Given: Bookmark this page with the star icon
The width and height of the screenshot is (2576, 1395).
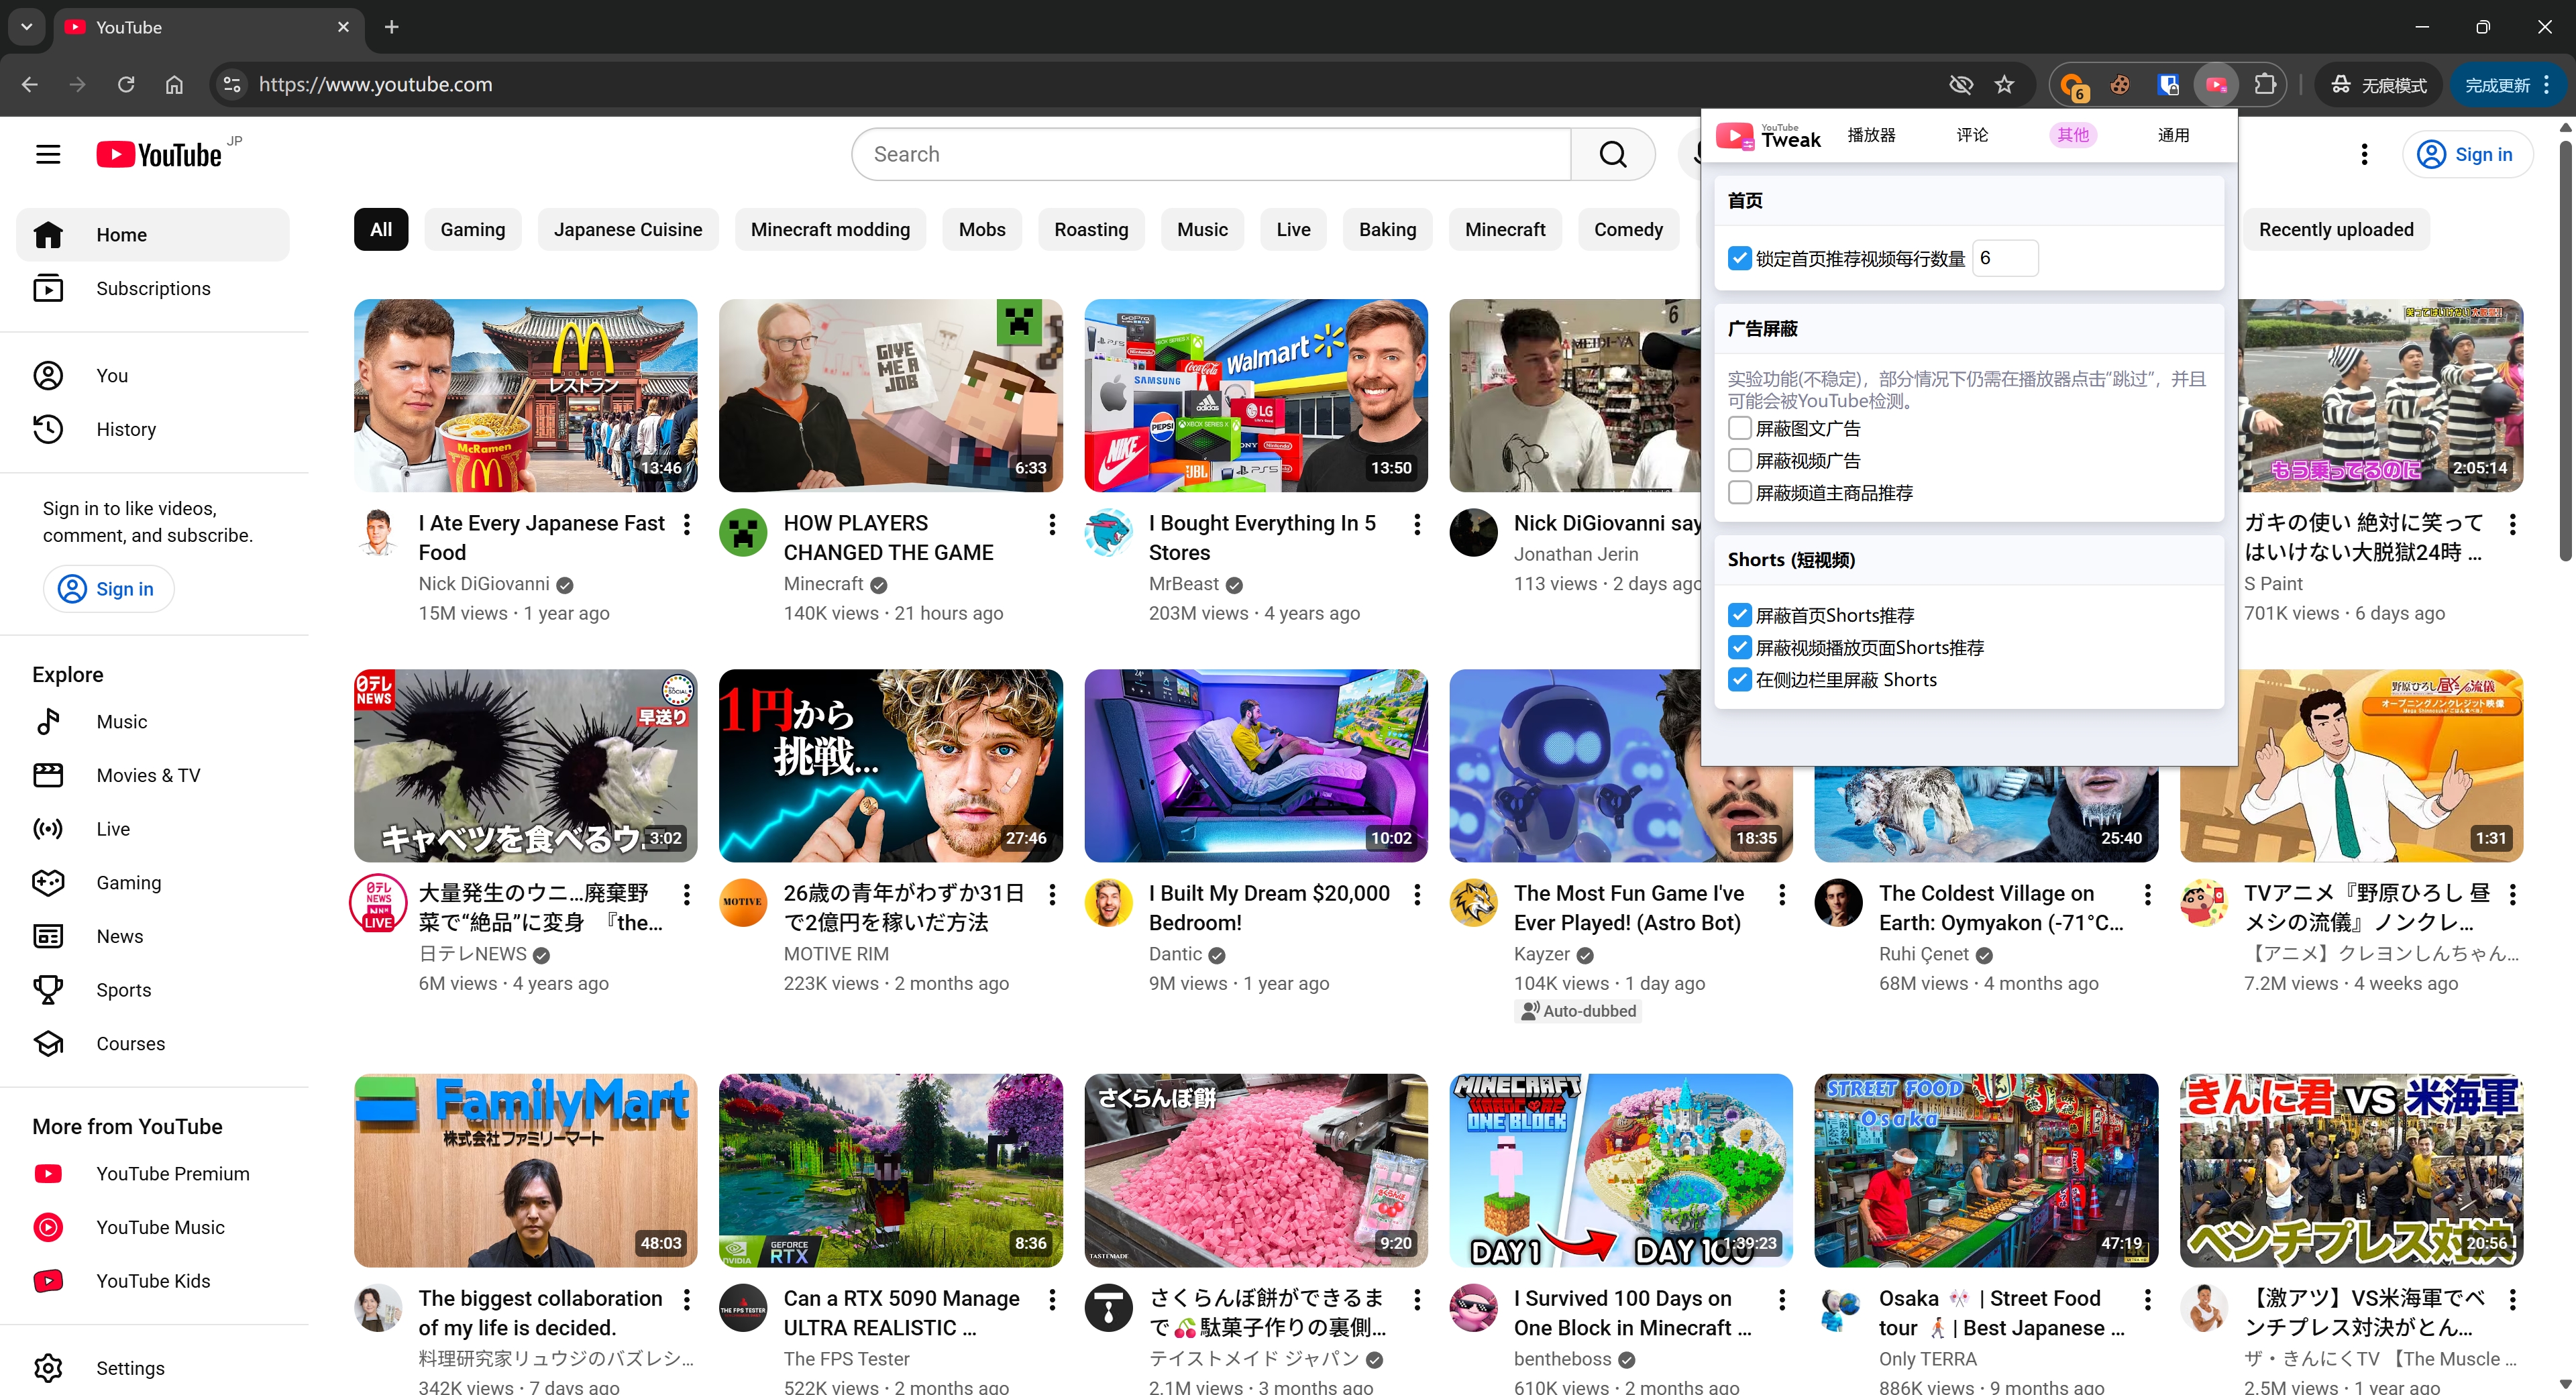Looking at the screenshot, I should pos(2004,85).
